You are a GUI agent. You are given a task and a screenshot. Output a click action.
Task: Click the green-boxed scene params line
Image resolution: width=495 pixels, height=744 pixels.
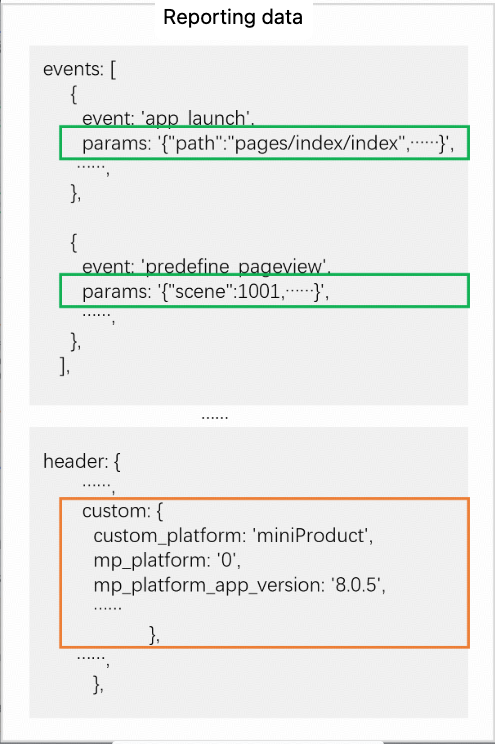[264, 290]
